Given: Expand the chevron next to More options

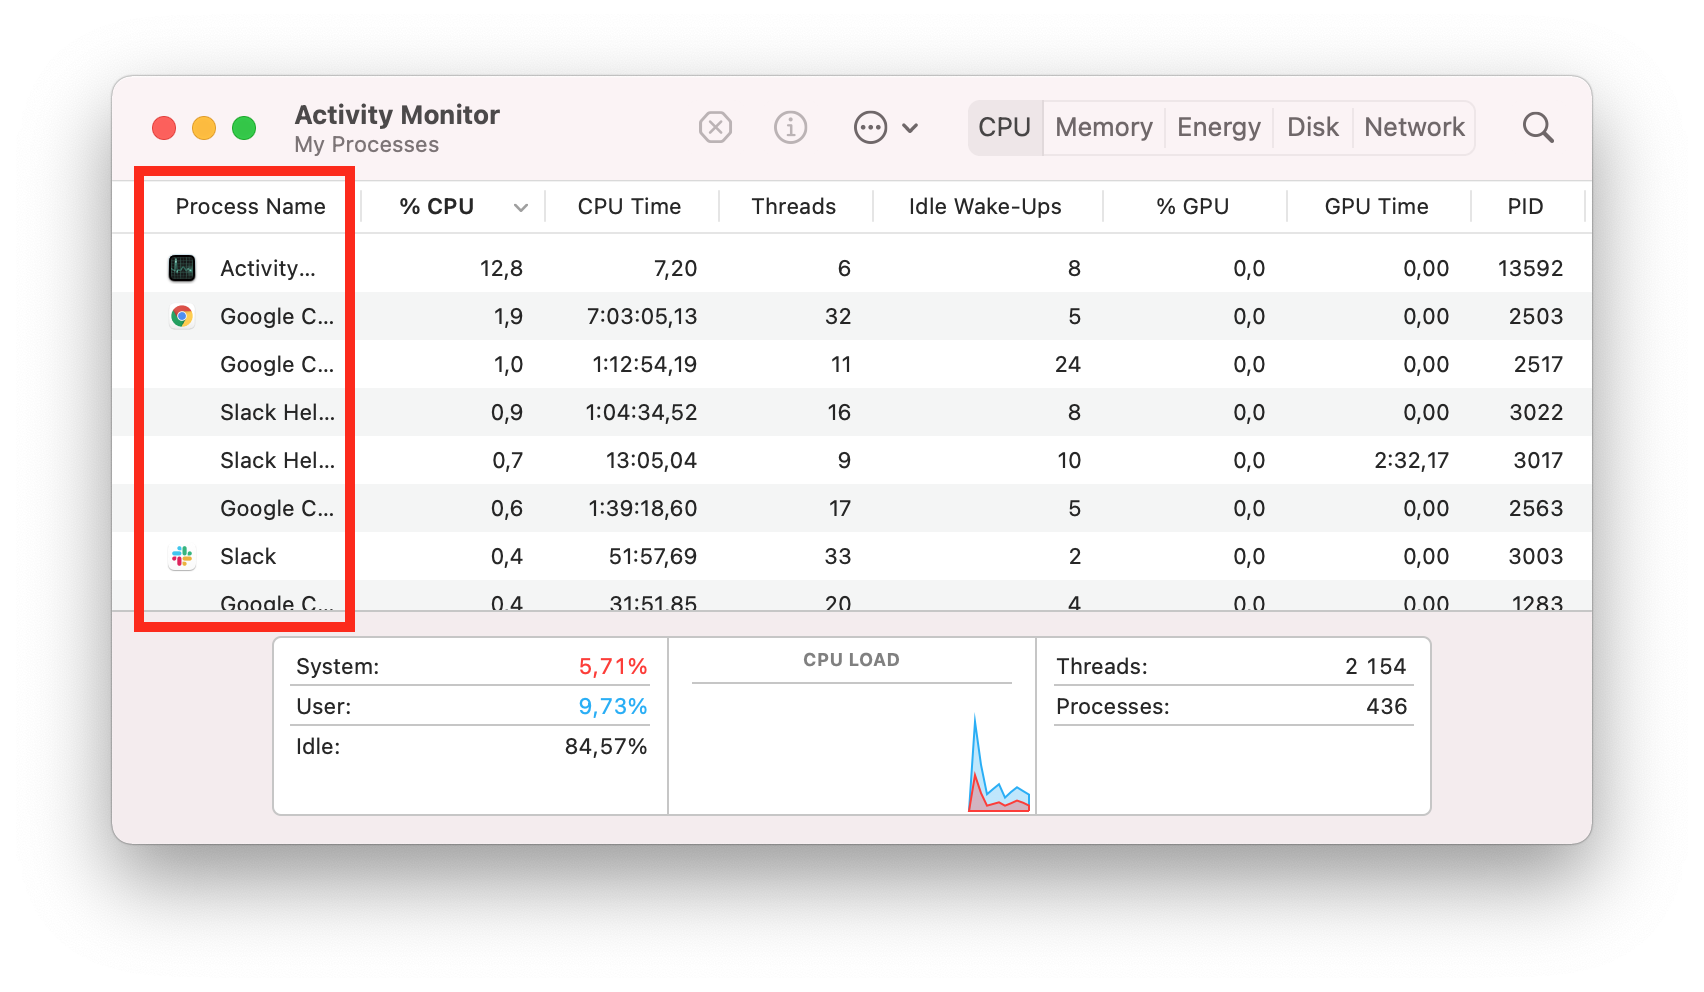Looking at the screenshot, I should [910, 128].
